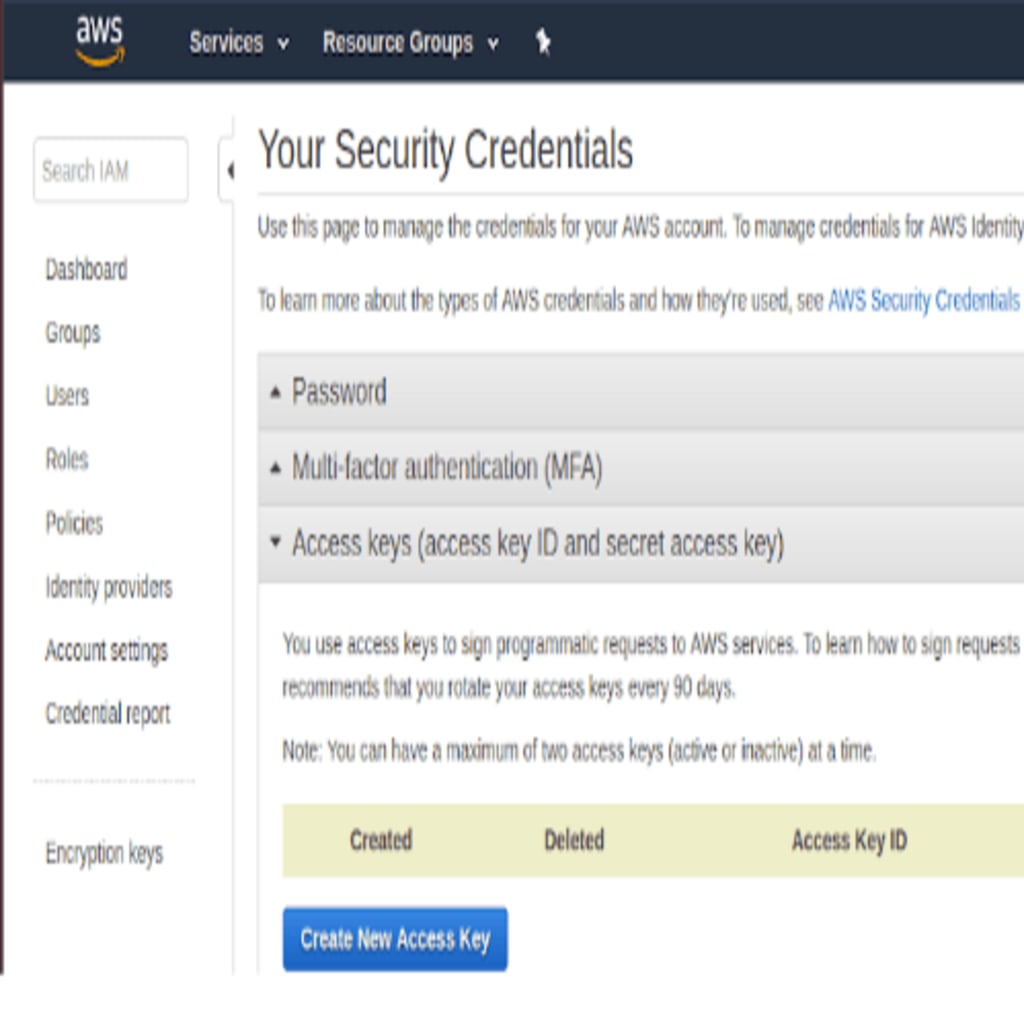Open the Services dropdown menu
The height and width of the screenshot is (1024, 1024).
coord(239,42)
